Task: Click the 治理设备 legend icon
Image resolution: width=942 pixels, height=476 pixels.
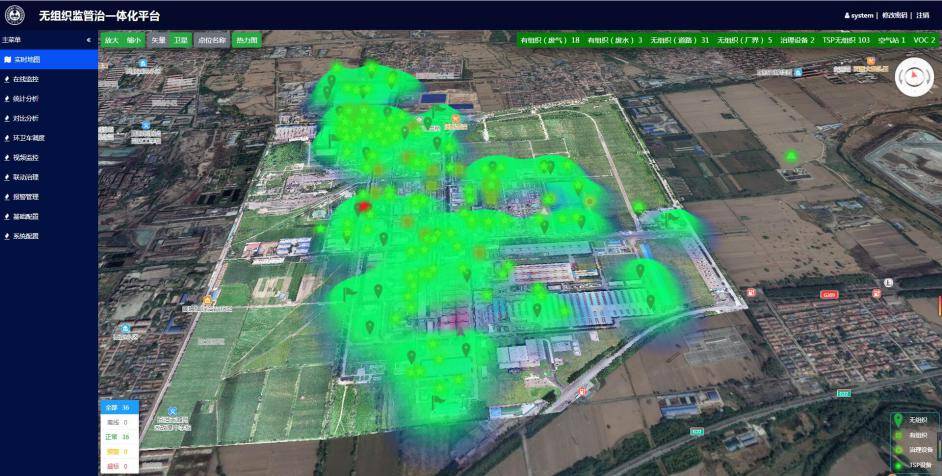Action: [897, 450]
